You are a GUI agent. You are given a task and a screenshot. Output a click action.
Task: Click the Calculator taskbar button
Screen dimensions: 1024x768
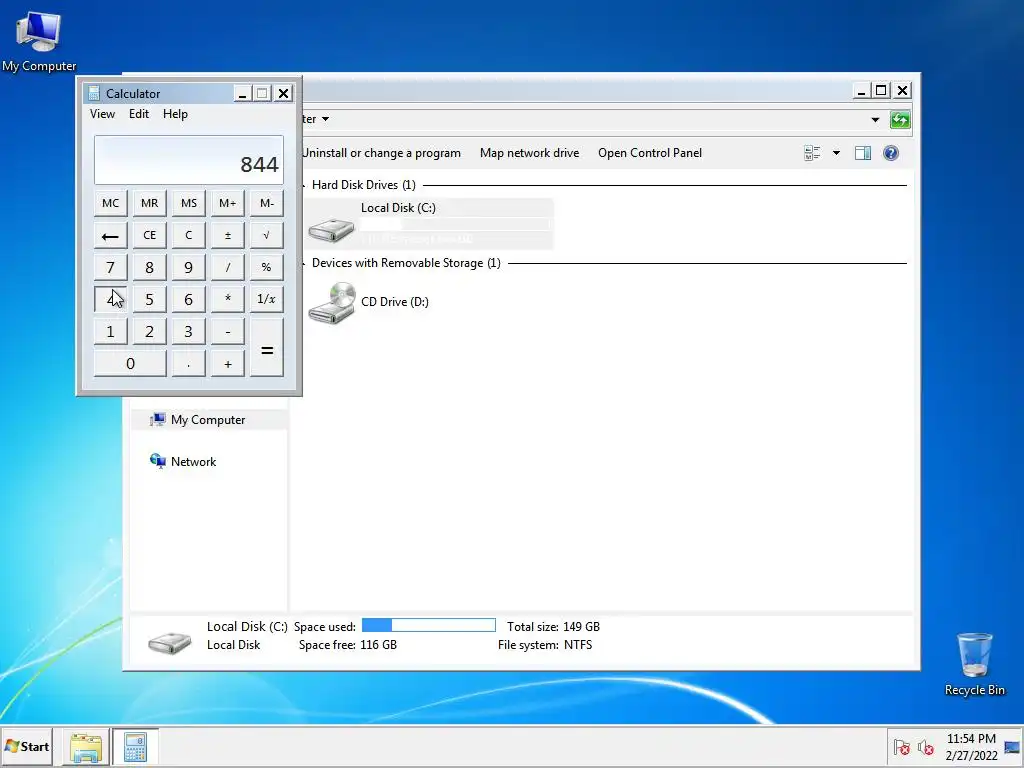pos(135,746)
